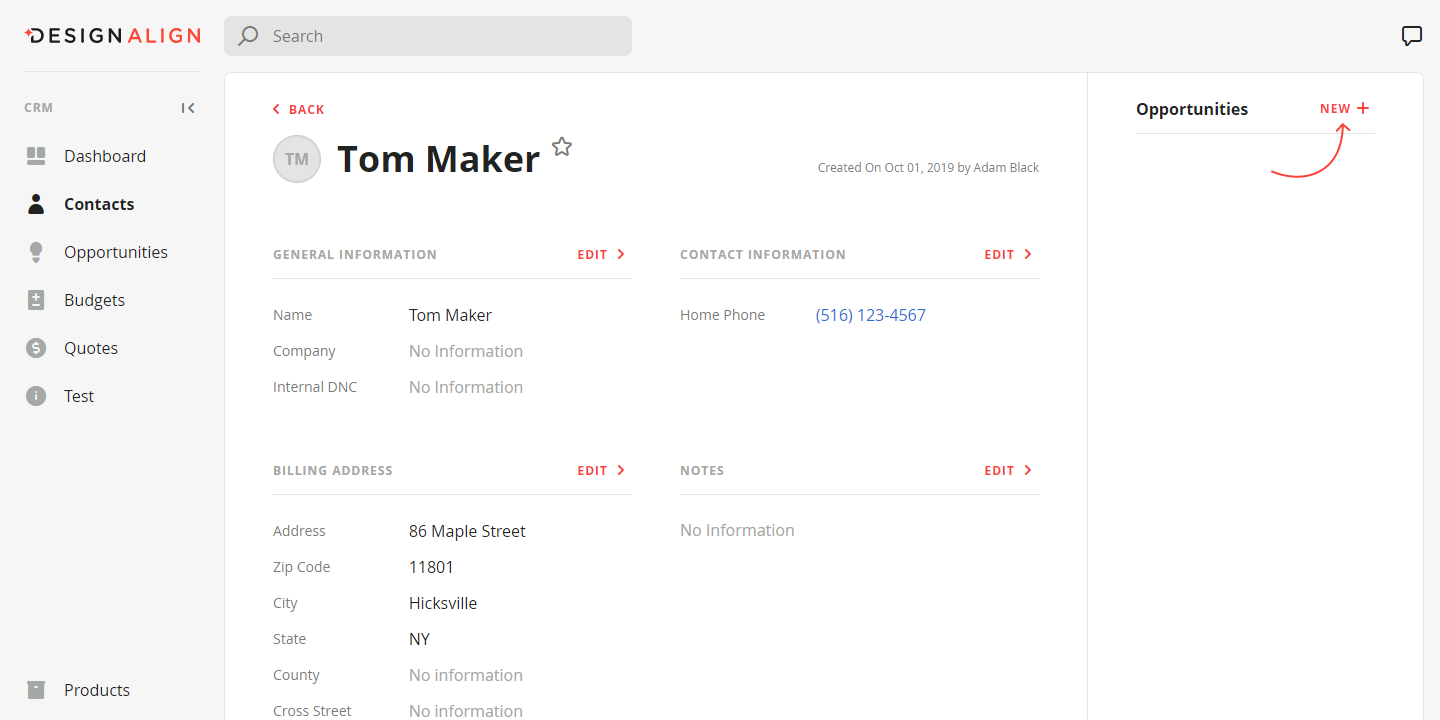Favorite Tom Maker with the star
The width and height of the screenshot is (1440, 720).
coord(562,147)
